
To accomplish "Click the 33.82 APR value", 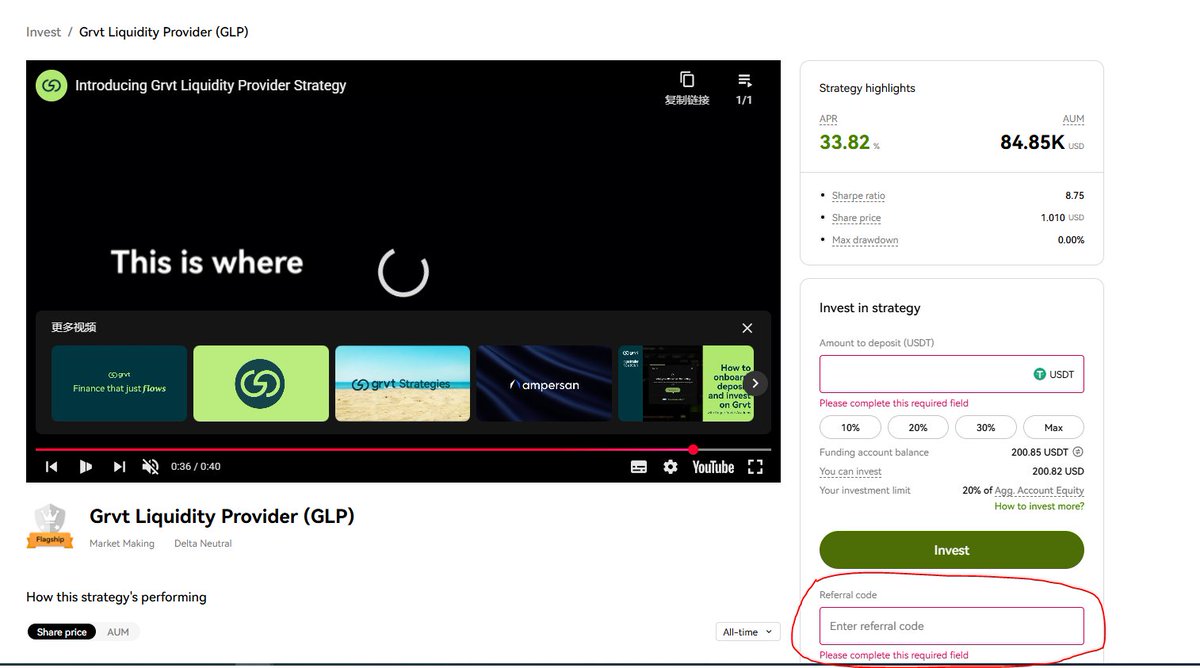I will [845, 142].
